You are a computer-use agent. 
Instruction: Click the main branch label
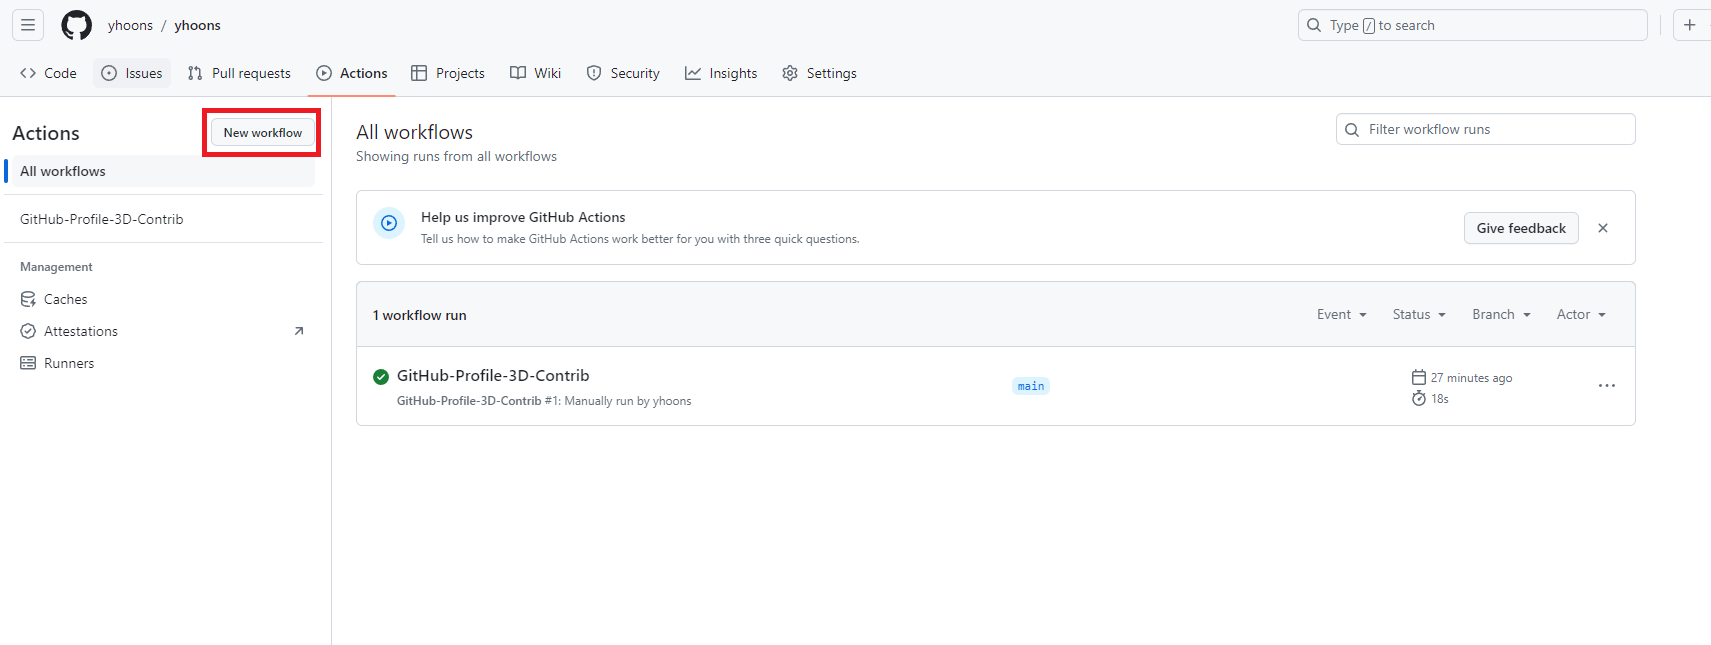[1031, 386]
